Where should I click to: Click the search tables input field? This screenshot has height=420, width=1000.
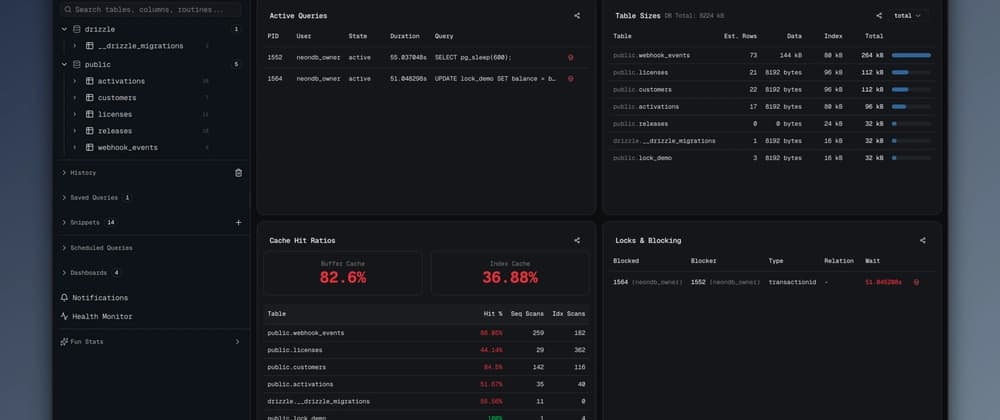[x=151, y=10]
